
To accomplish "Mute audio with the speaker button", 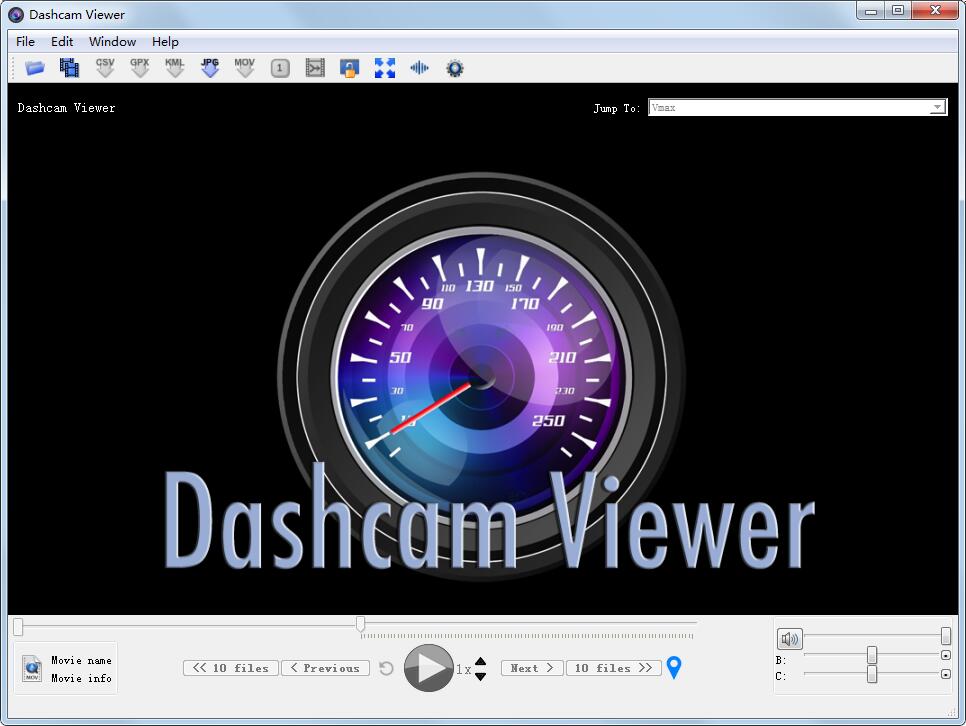I will tap(789, 637).
